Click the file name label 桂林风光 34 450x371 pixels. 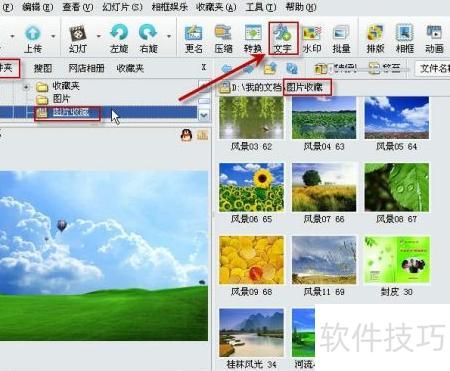coord(251,364)
